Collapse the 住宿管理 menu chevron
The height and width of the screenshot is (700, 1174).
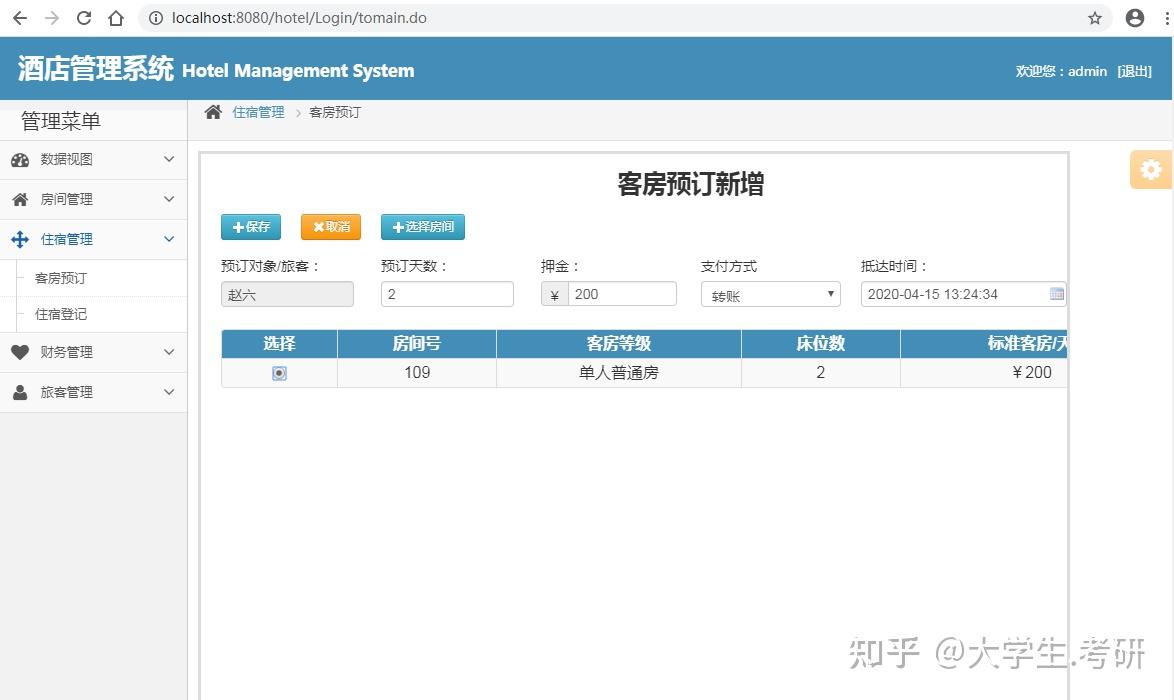pyautogui.click(x=169, y=240)
